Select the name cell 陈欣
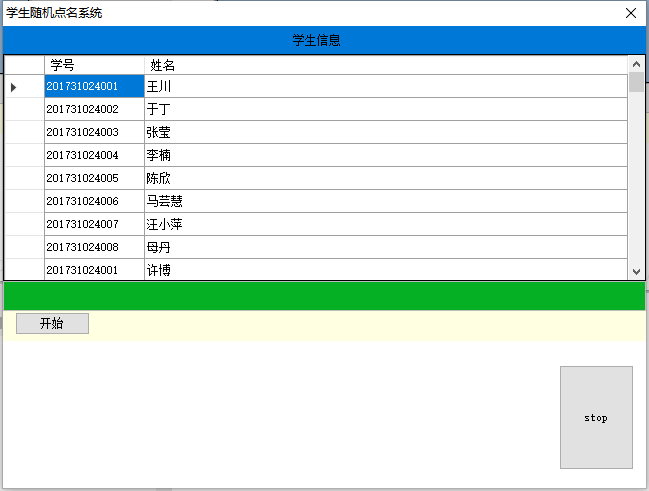Screen dimensions: 649x491 [386, 178]
